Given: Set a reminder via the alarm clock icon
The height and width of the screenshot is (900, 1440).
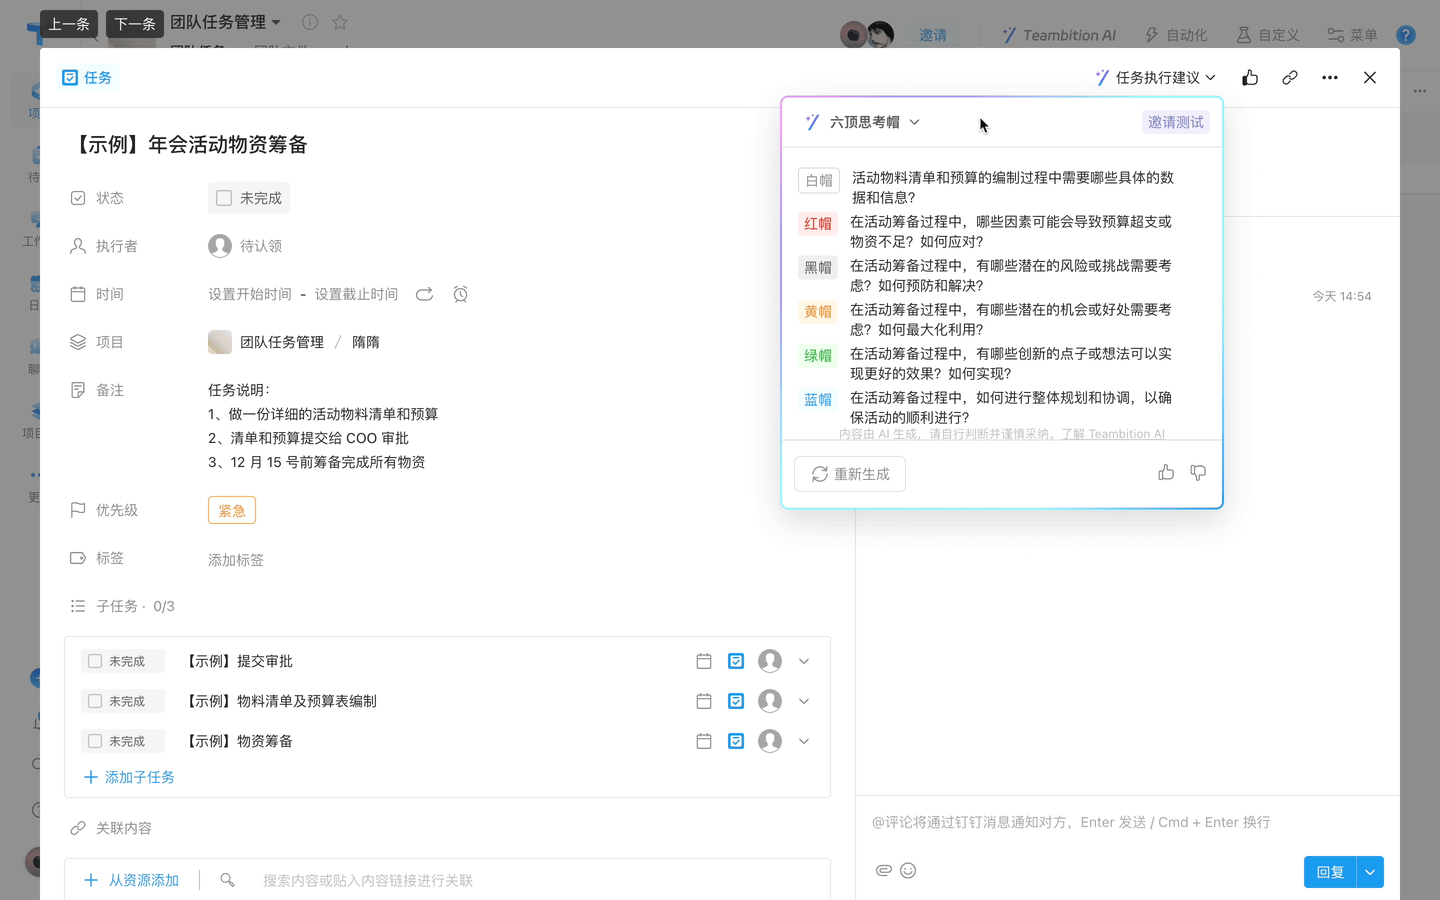Looking at the screenshot, I should click(459, 294).
